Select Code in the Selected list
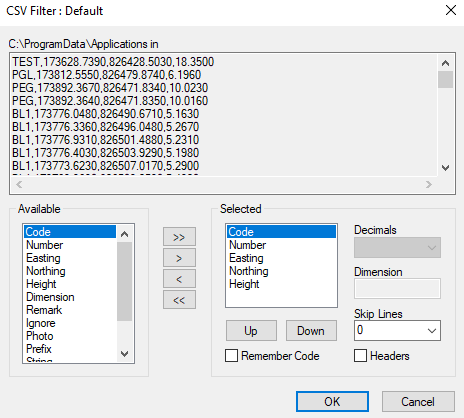 pyautogui.click(x=281, y=232)
